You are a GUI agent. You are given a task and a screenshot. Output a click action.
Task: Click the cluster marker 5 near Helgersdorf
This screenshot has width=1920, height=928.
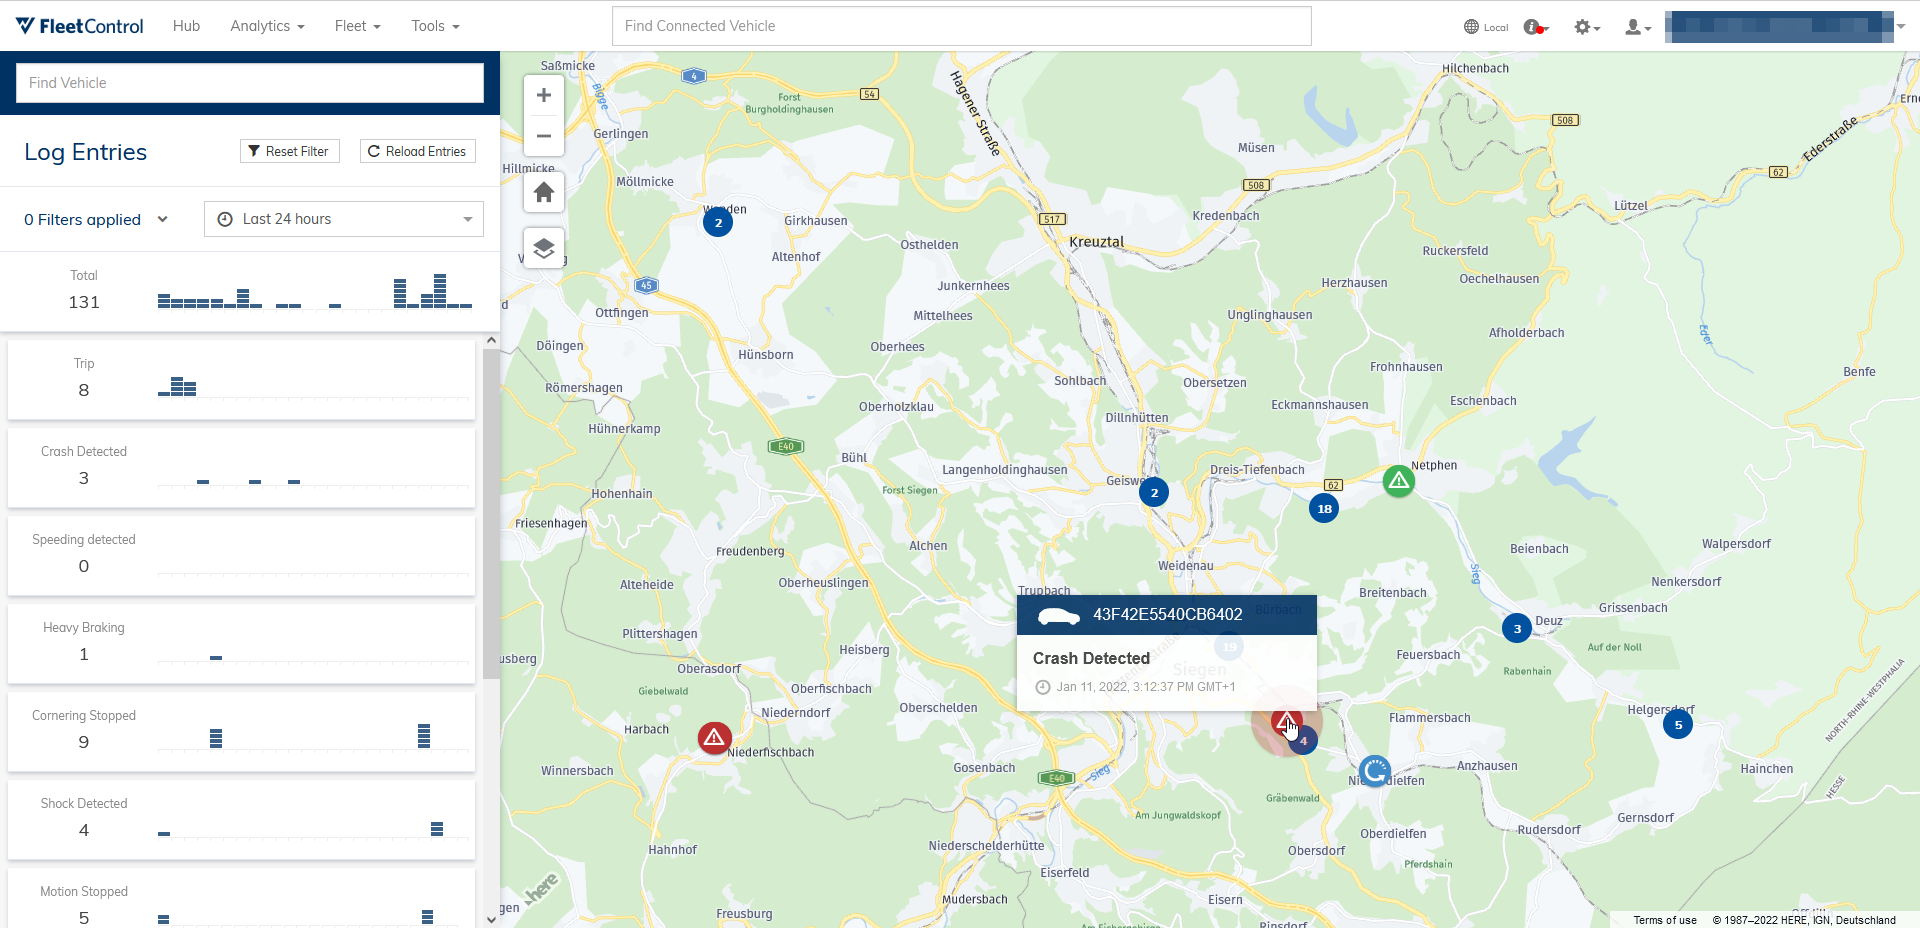[1678, 724]
